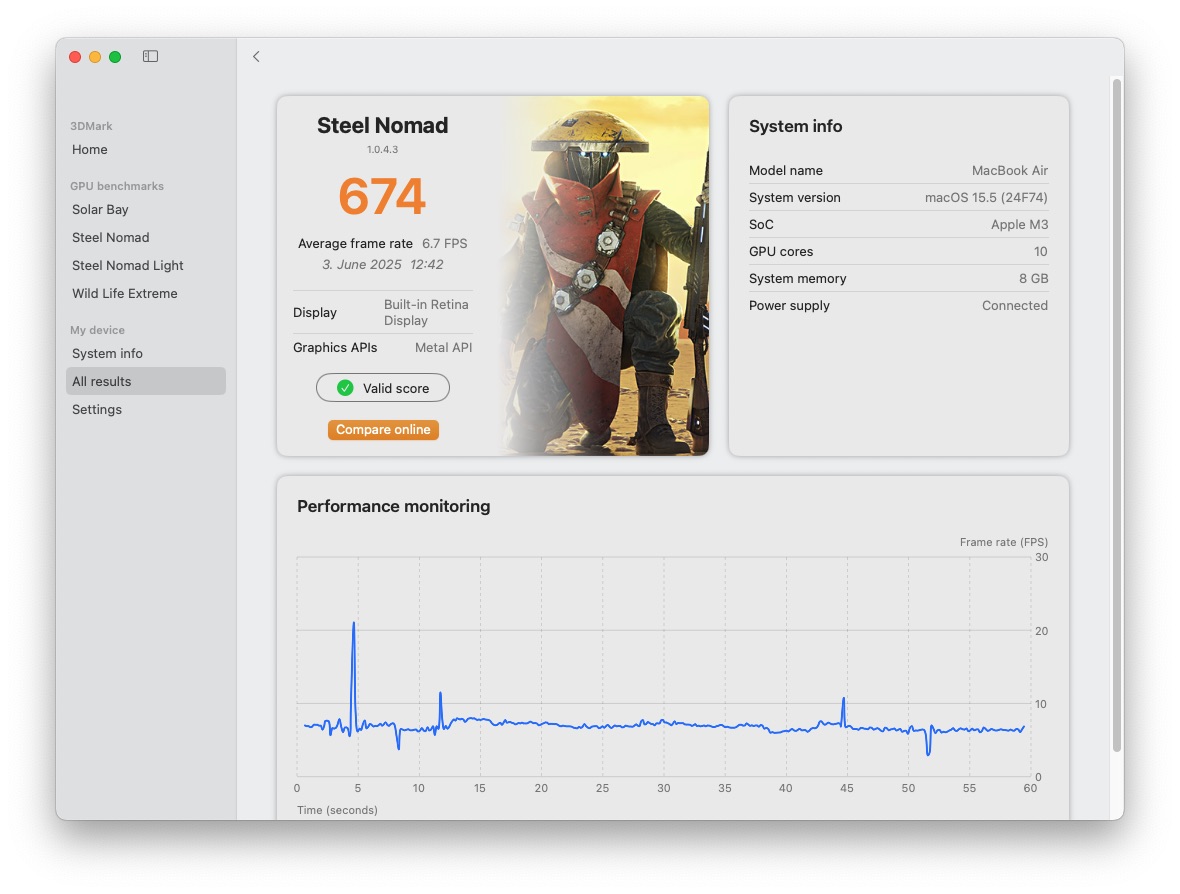The width and height of the screenshot is (1180, 894).
Task: Click the GPU benchmarks section header
Action: tap(117, 187)
